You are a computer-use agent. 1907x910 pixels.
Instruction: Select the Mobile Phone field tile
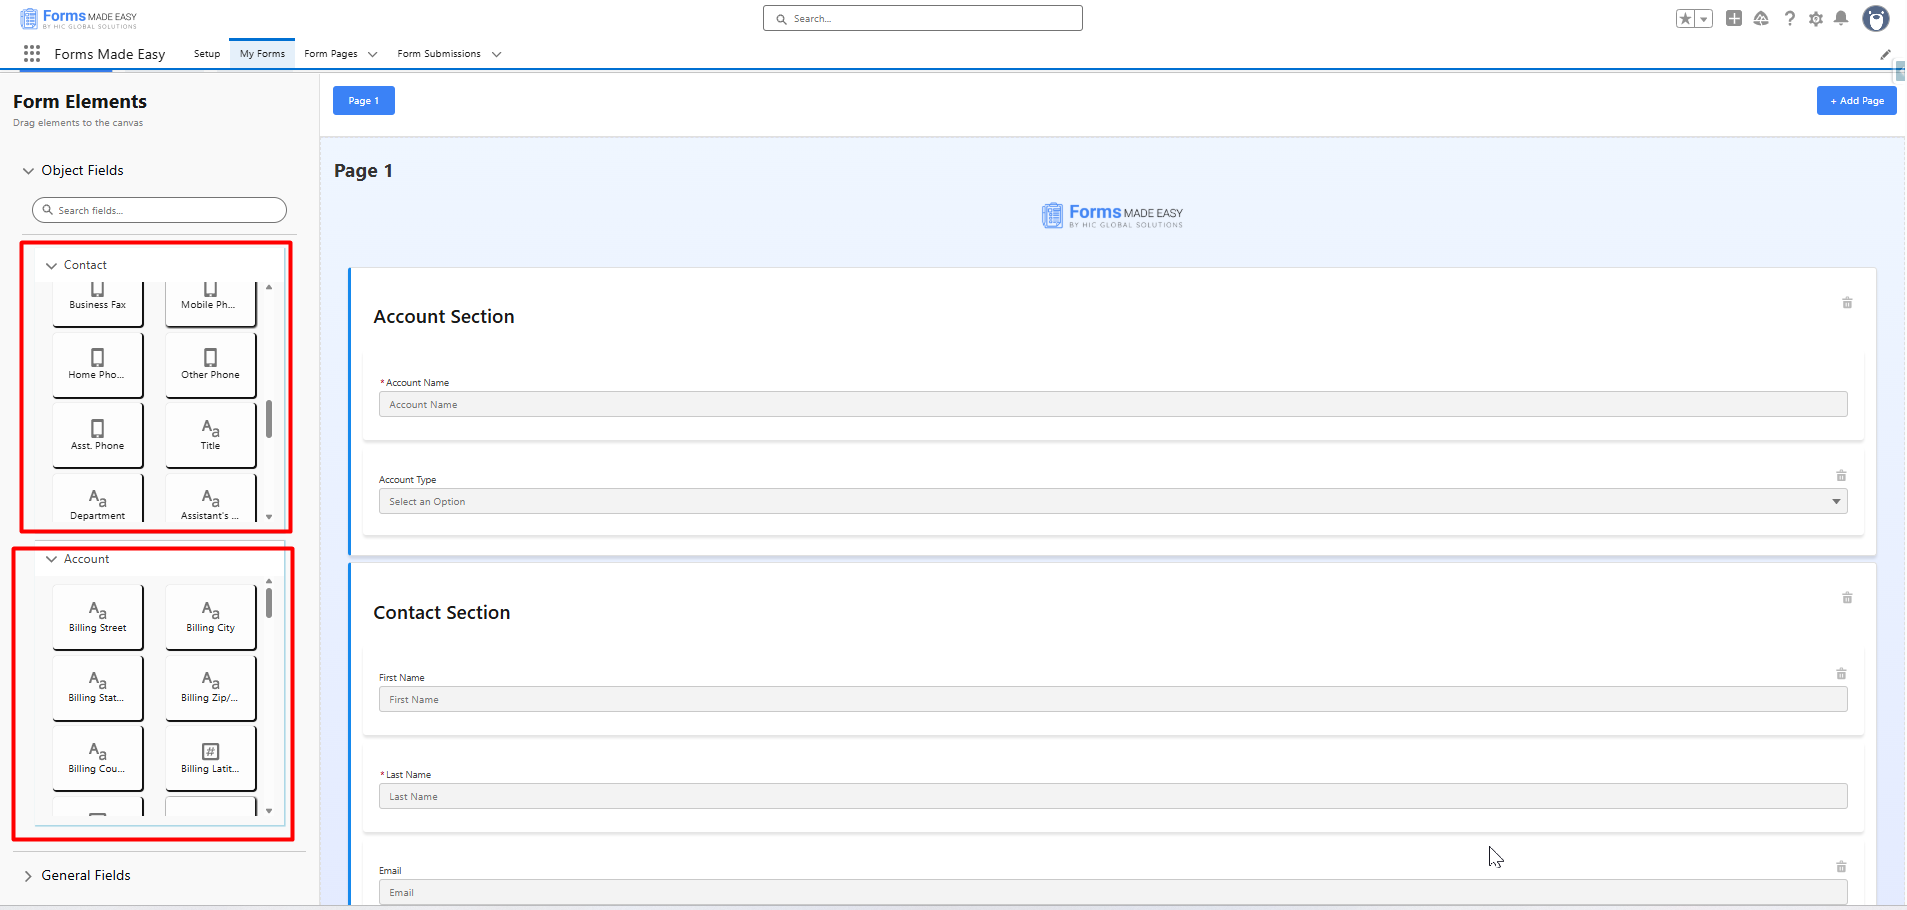tap(211, 304)
